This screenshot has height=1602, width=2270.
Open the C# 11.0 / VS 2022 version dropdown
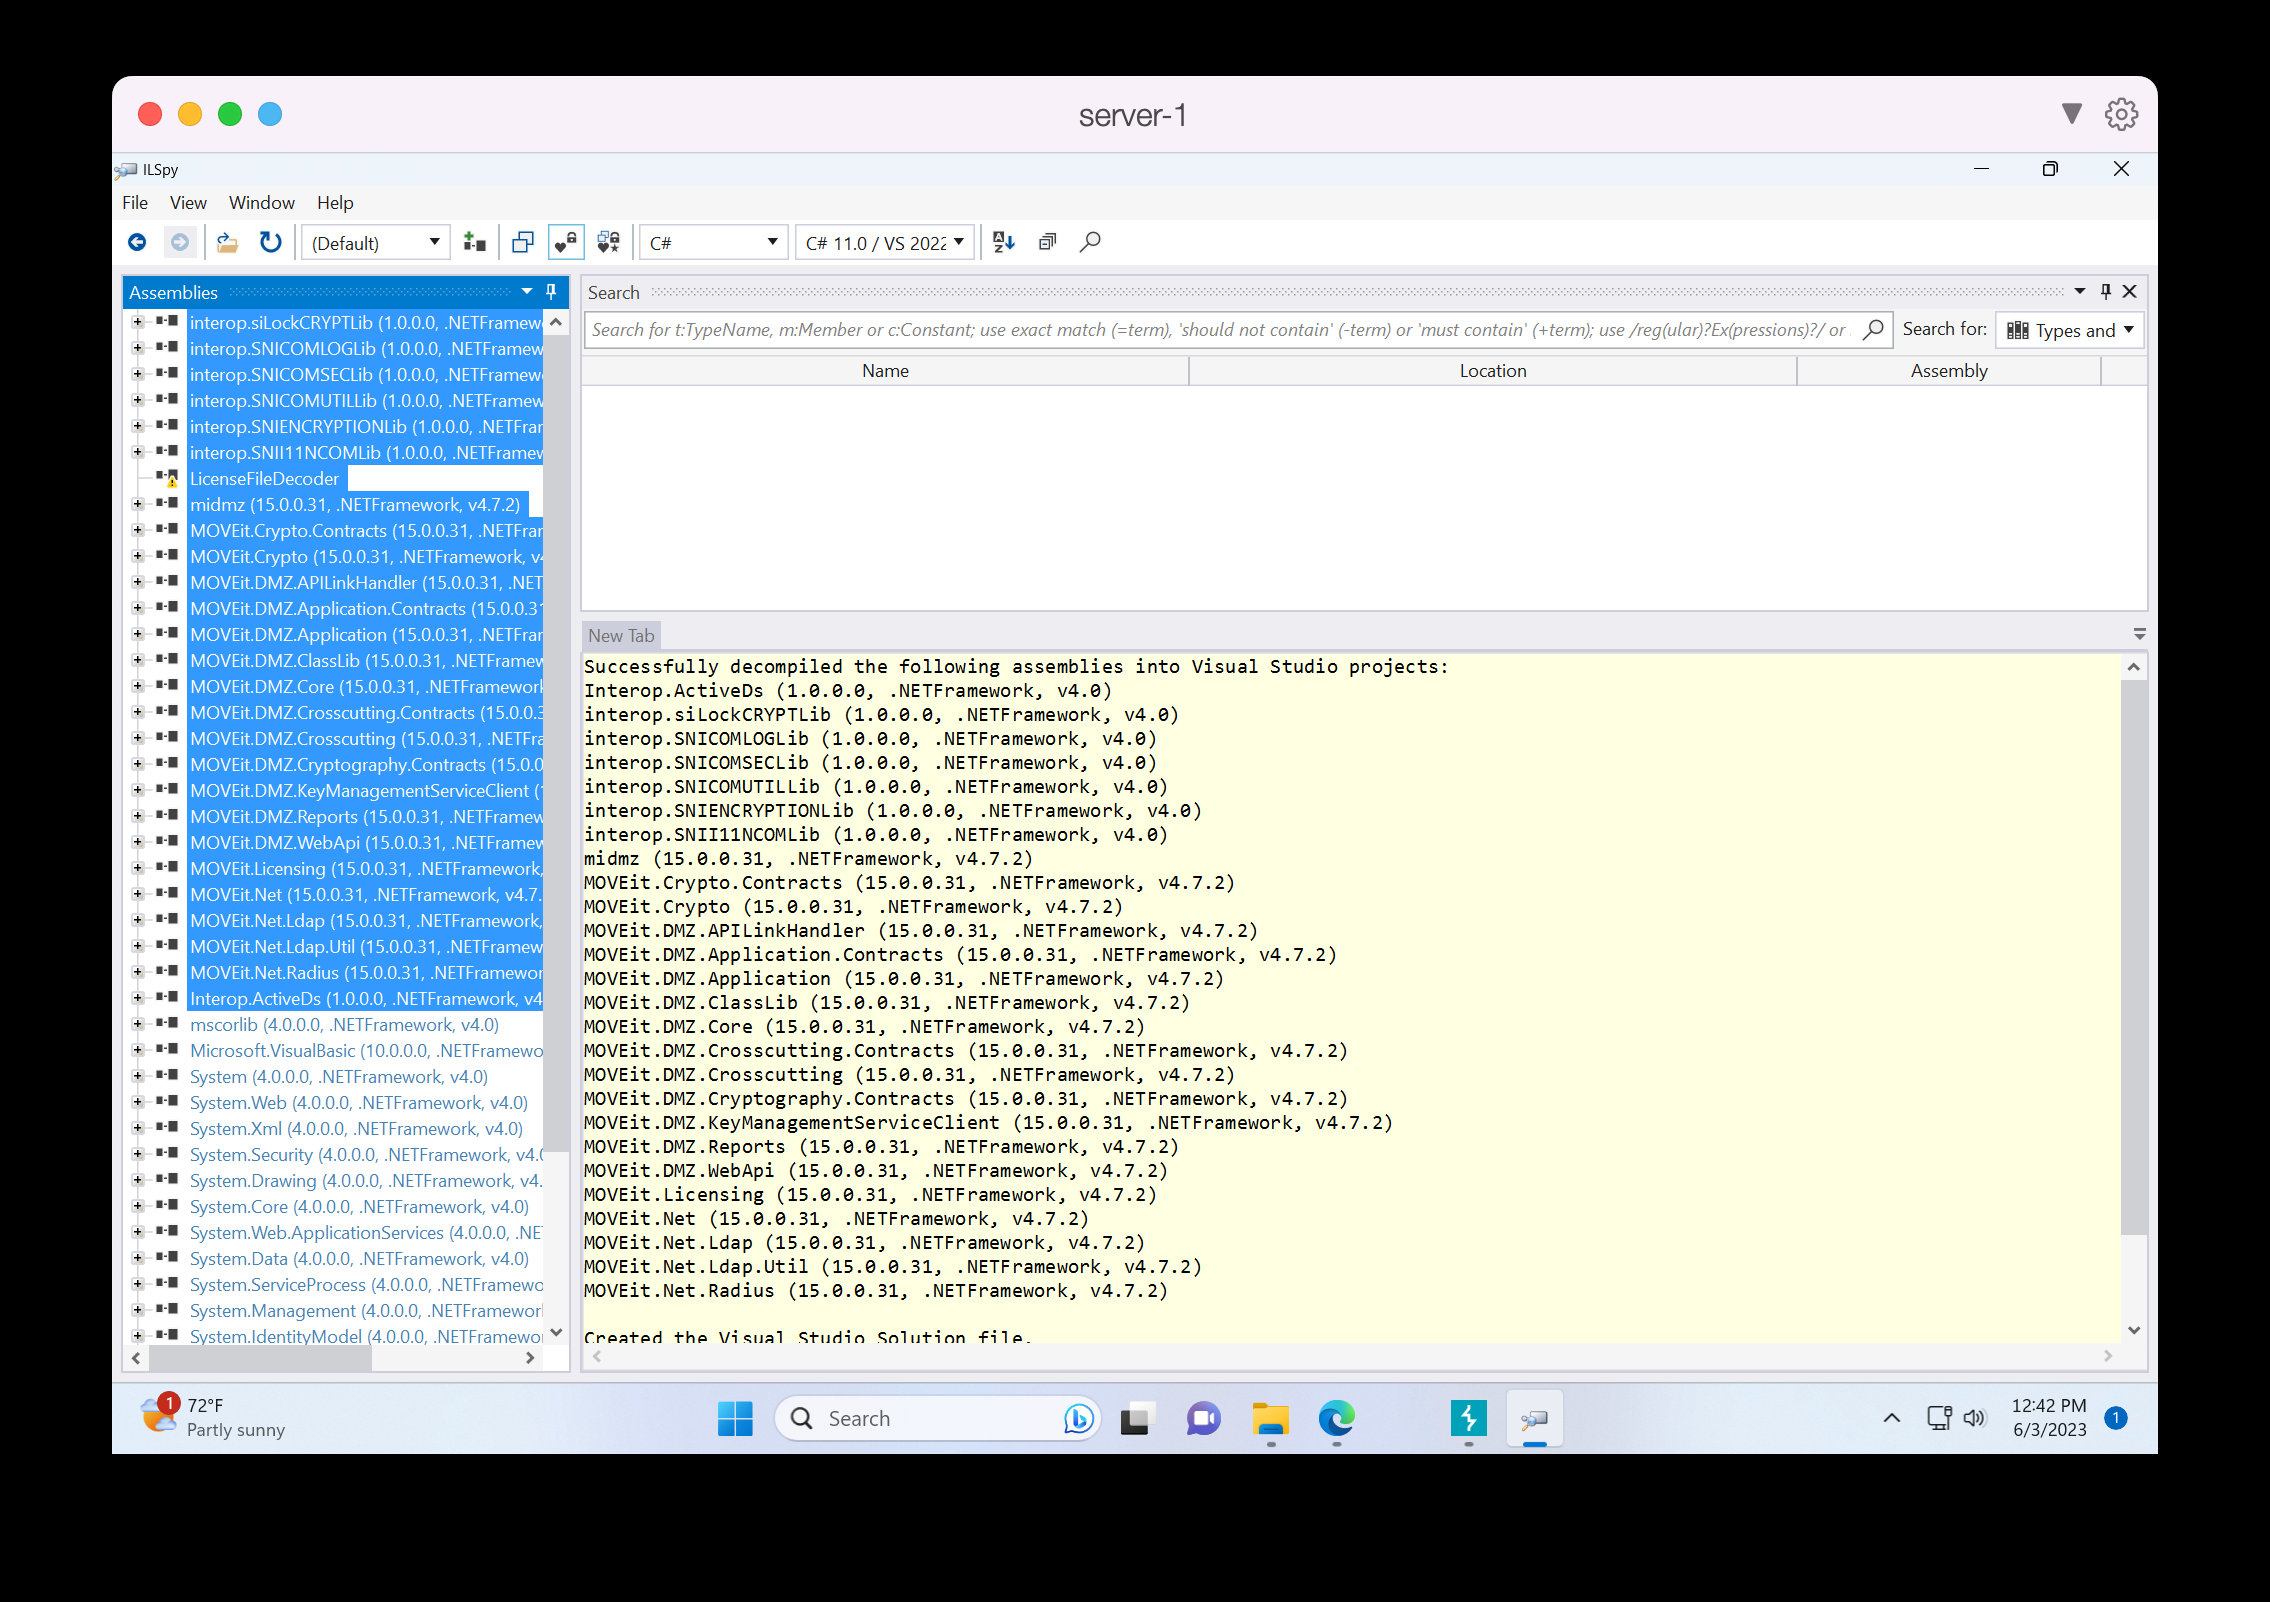[x=884, y=243]
